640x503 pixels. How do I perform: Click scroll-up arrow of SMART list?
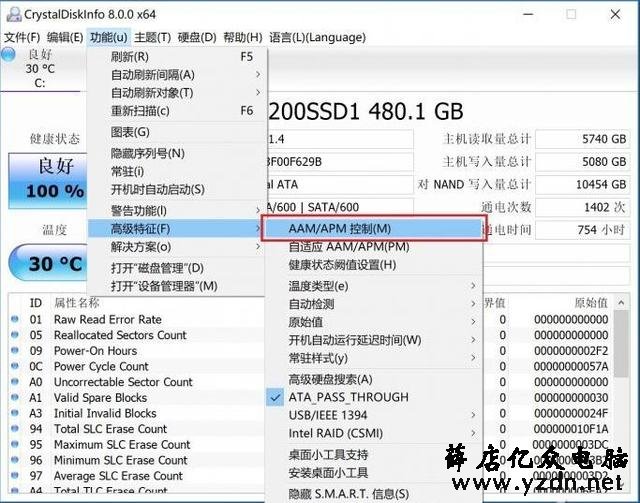pos(621,302)
